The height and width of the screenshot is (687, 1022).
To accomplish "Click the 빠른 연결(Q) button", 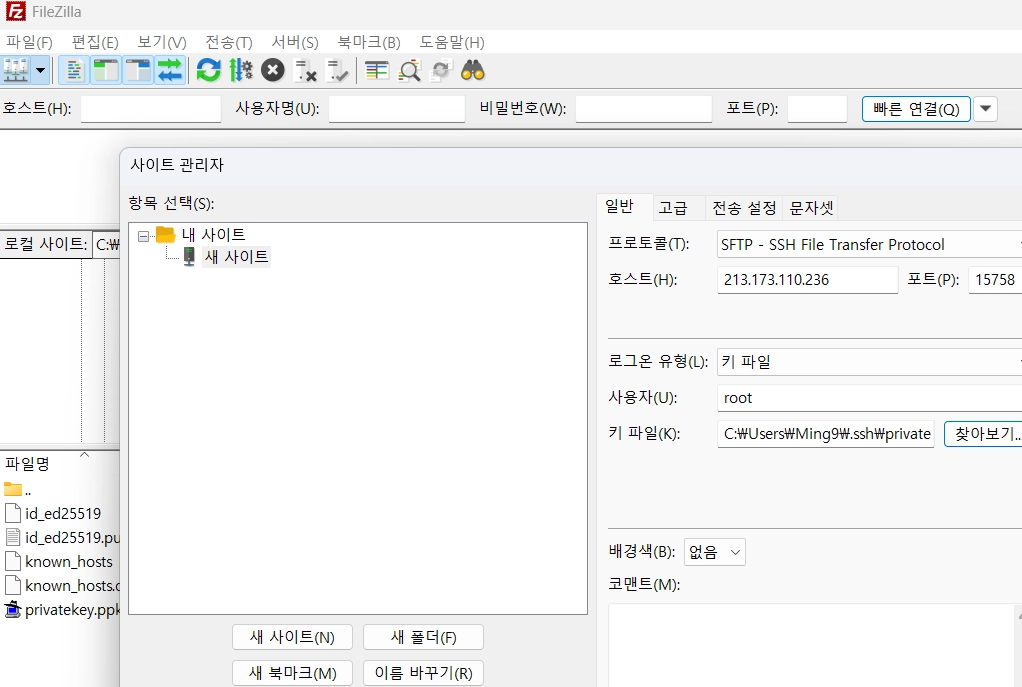I will pos(916,109).
